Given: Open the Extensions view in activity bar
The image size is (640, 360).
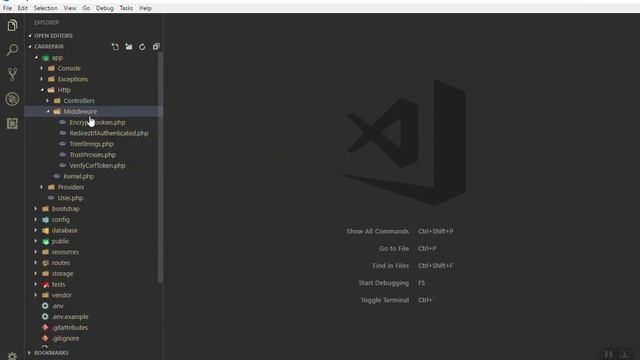Looking at the screenshot, I should (12, 123).
